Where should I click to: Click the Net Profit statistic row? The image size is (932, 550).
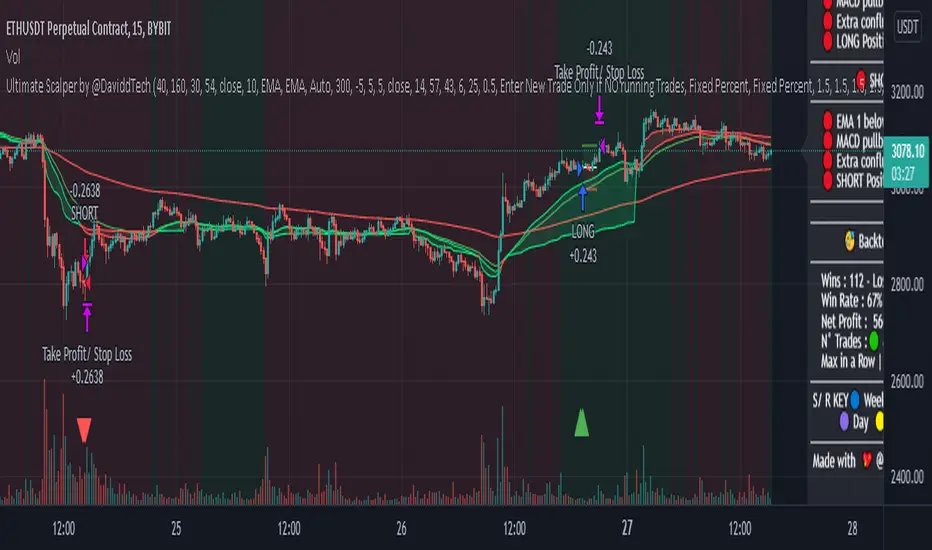pos(852,322)
